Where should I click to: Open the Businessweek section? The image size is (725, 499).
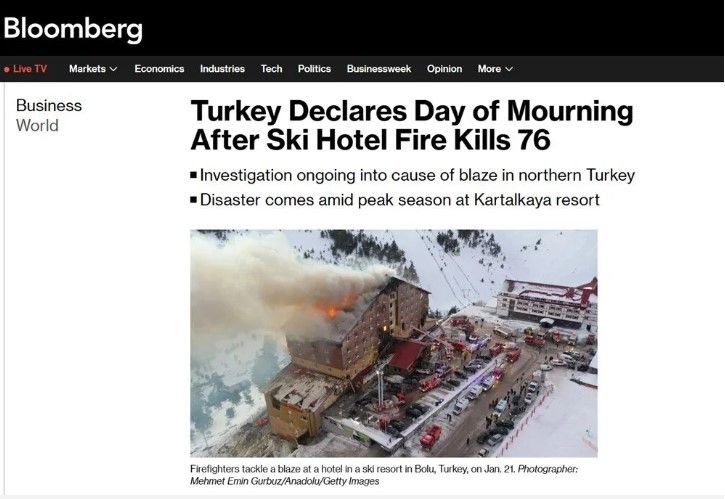tap(379, 69)
